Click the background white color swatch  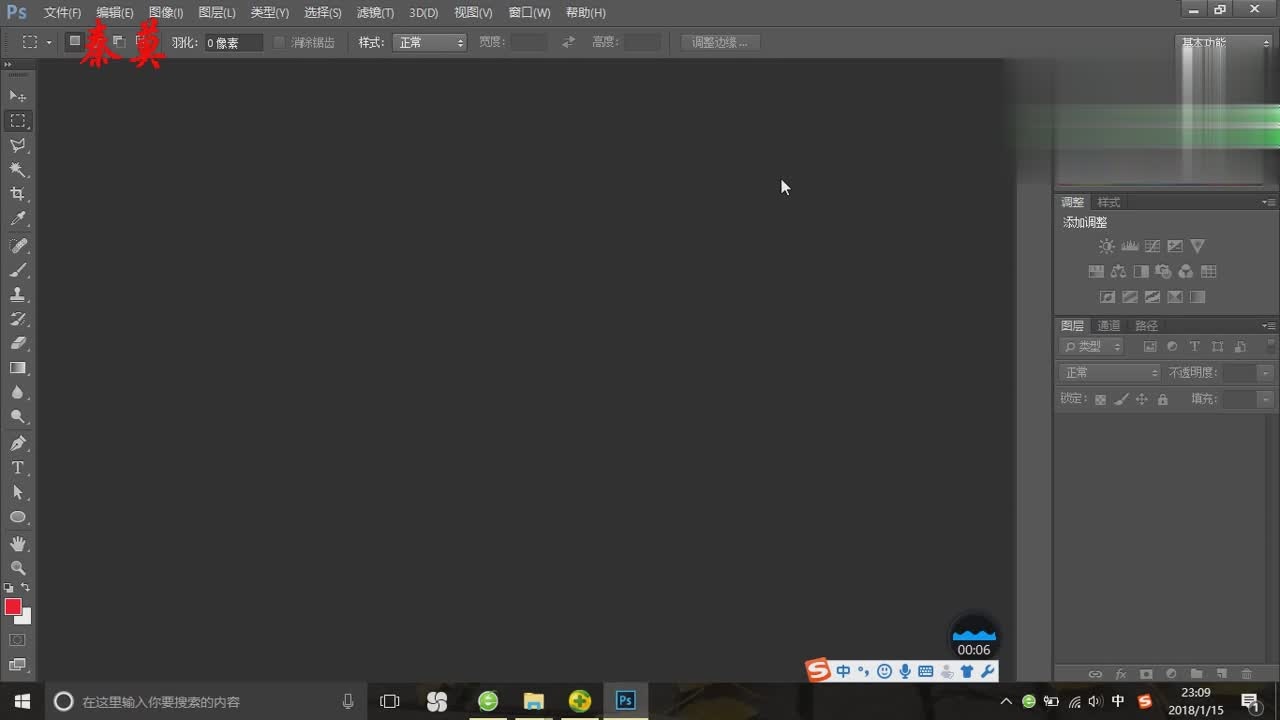(25, 617)
